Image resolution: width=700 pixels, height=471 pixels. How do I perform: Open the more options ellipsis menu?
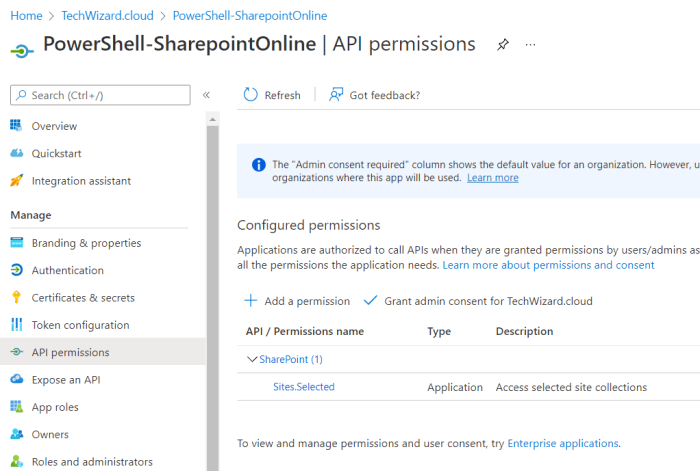[530, 45]
